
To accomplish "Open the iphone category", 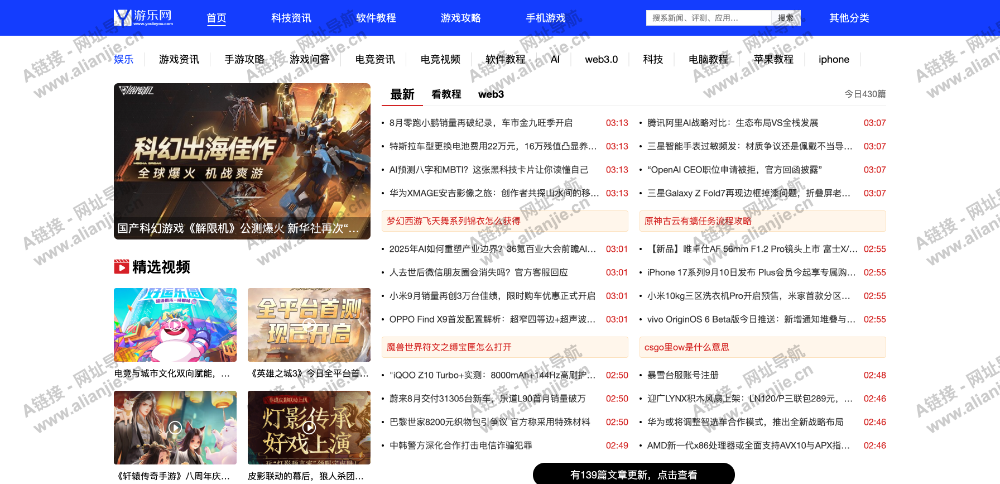I will pyautogui.click(x=834, y=59).
